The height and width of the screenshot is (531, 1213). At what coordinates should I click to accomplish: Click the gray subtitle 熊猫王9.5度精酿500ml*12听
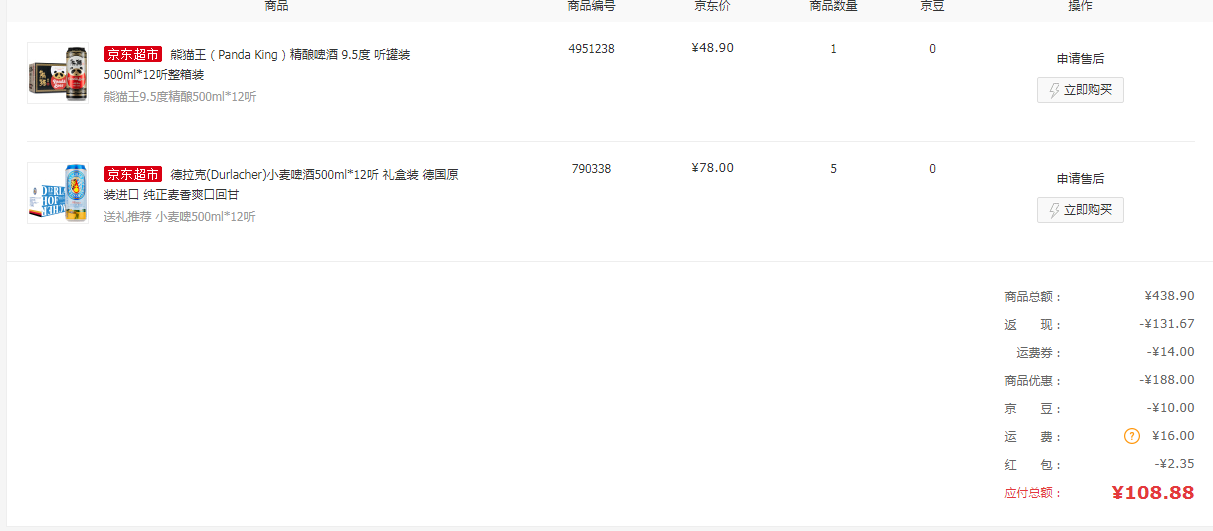coord(180,97)
